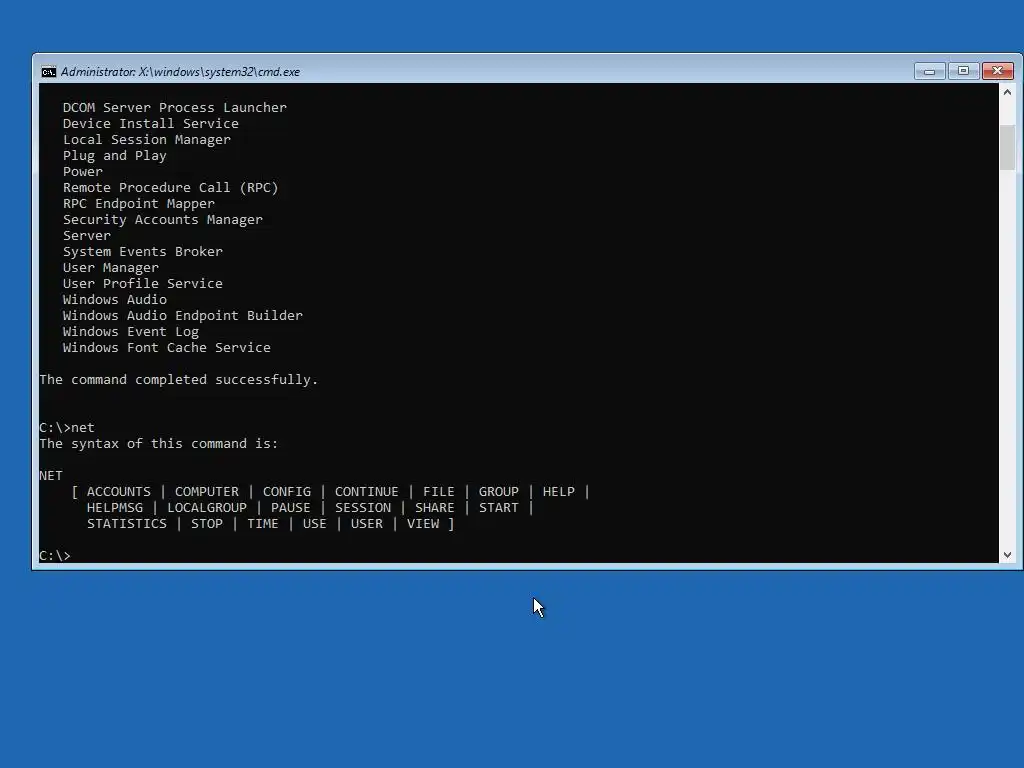This screenshot has width=1024, height=768.
Task: Minimize the command prompt window
Action: tap(929, 71)
